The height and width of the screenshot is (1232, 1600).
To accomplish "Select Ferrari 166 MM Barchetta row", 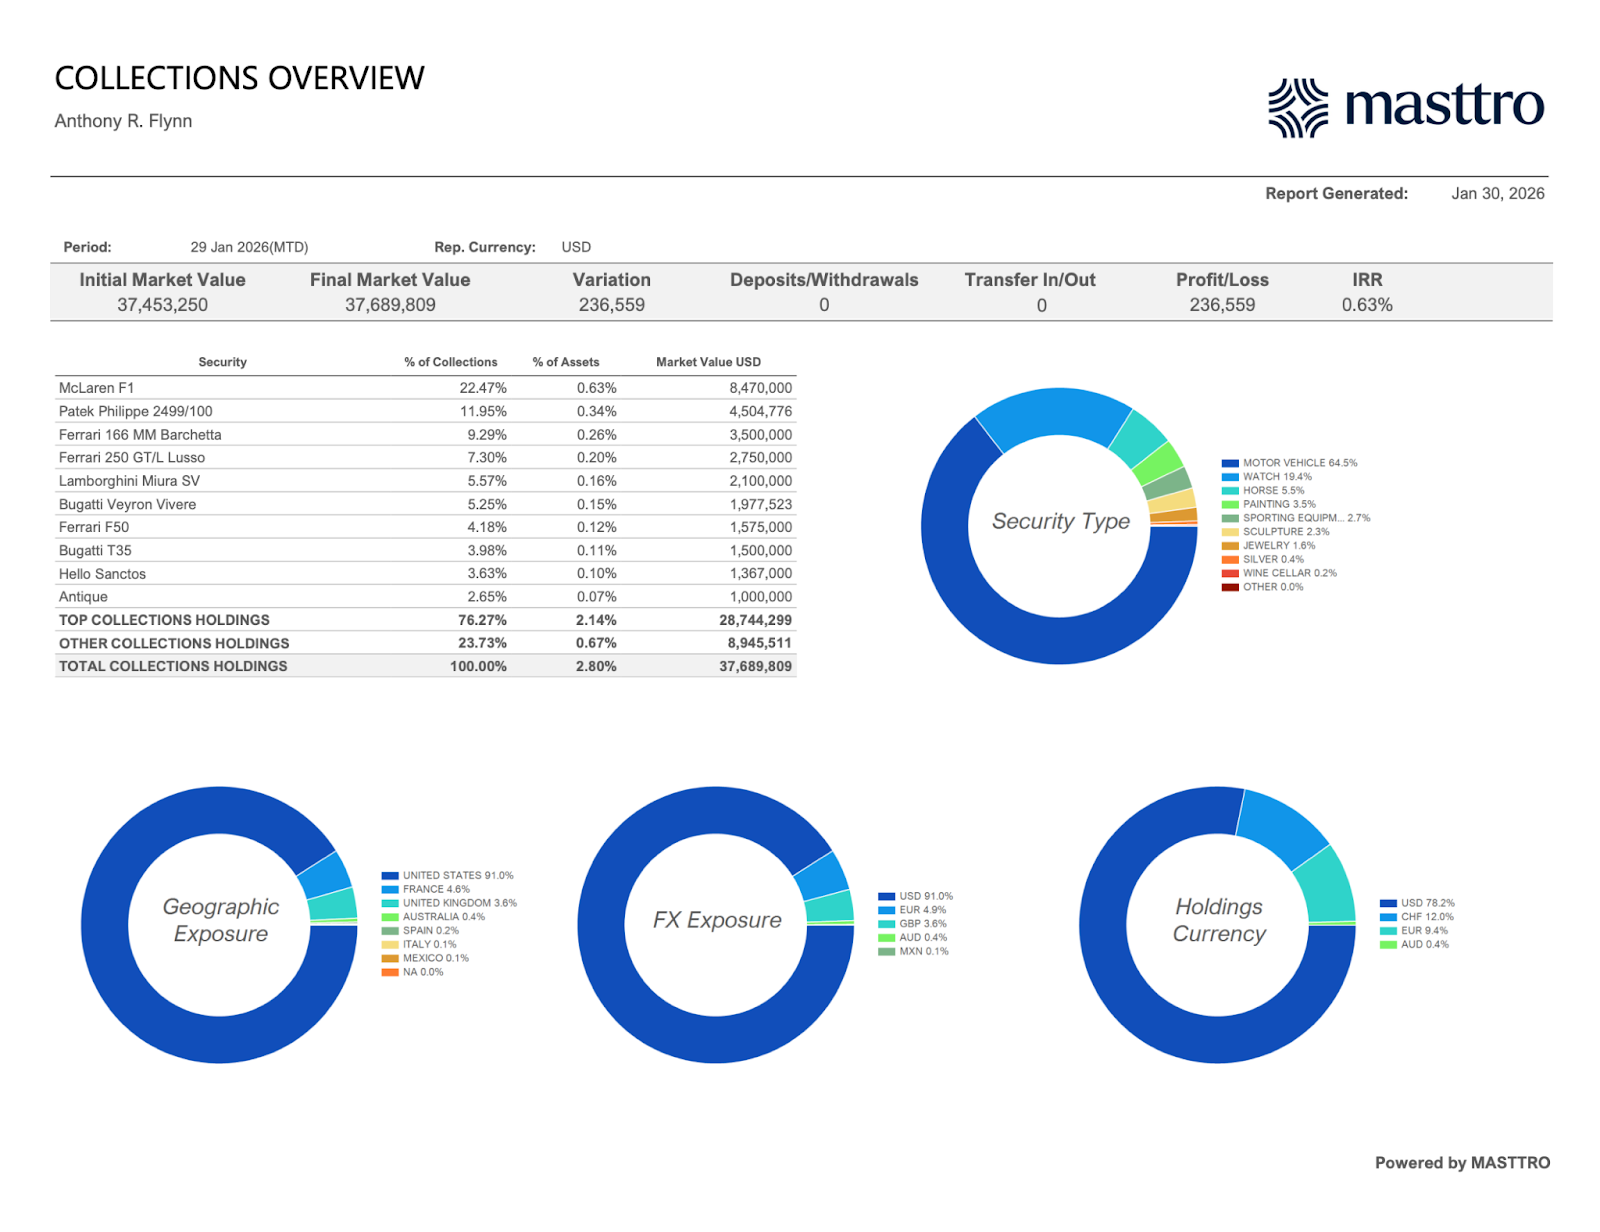I will tap(425, 435).
